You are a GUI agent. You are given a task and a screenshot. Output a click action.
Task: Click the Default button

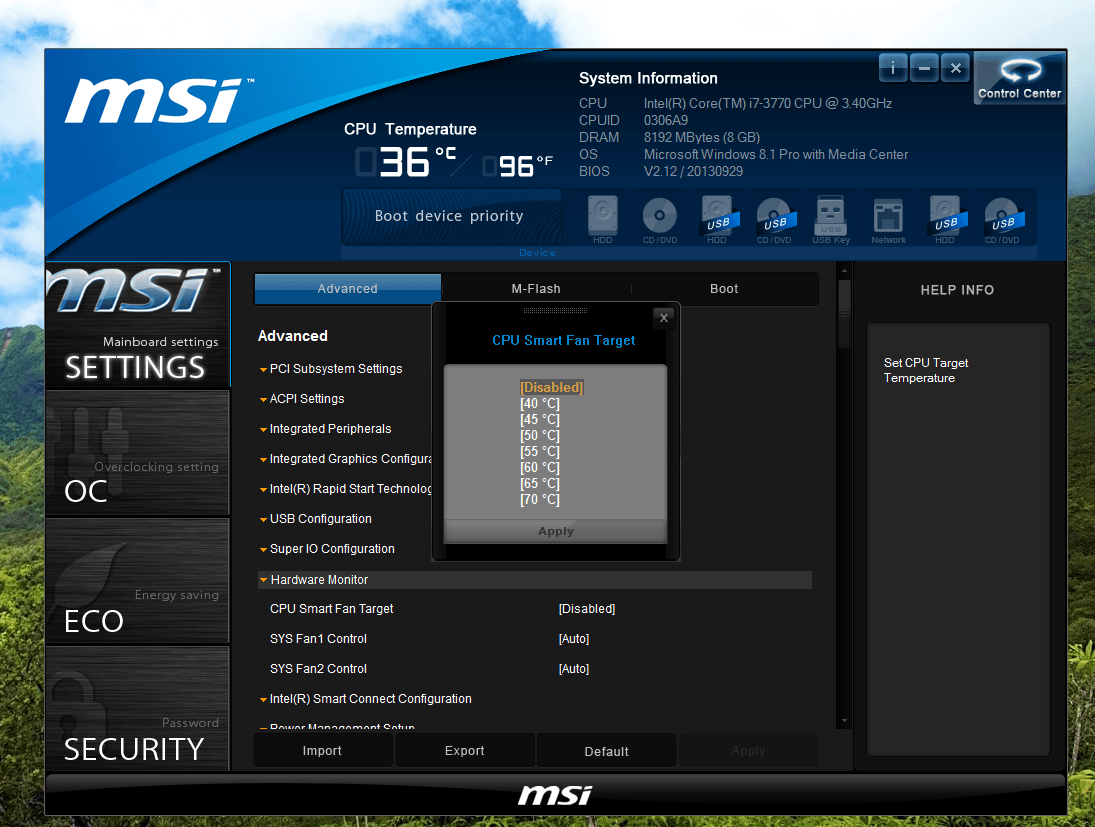click(x=607, y=752)
